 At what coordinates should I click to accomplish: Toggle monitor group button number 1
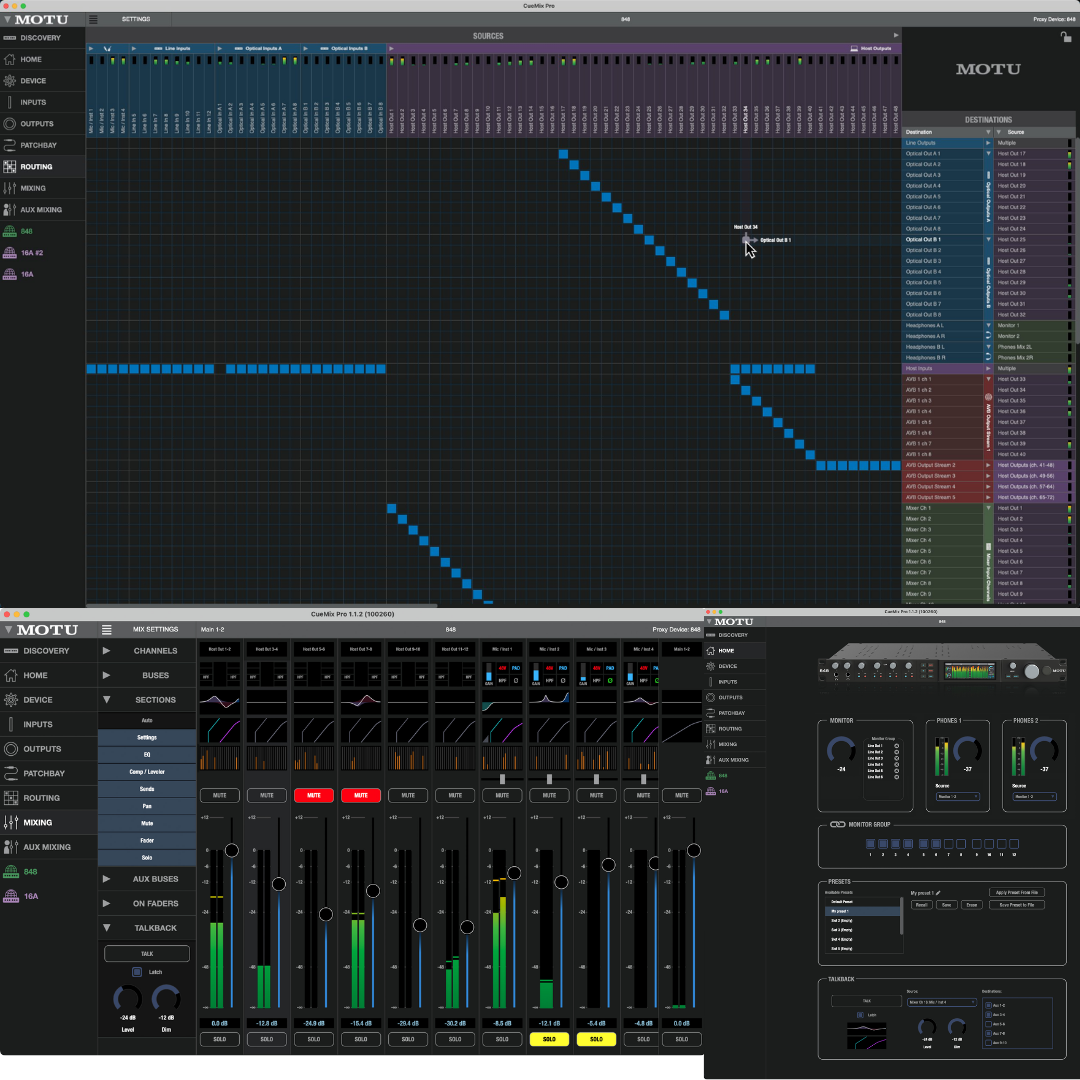click(x=871, y=844)
